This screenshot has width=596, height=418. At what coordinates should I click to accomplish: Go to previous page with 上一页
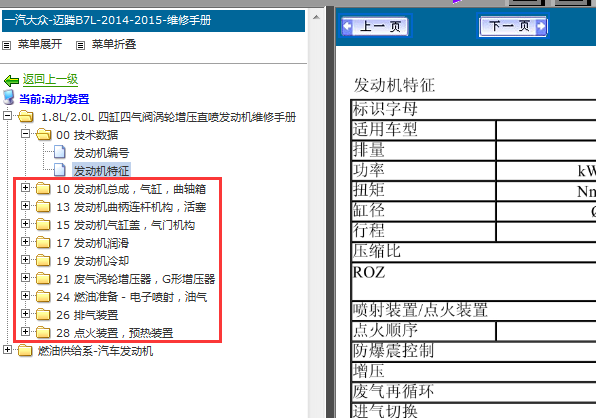coord(375,26)
